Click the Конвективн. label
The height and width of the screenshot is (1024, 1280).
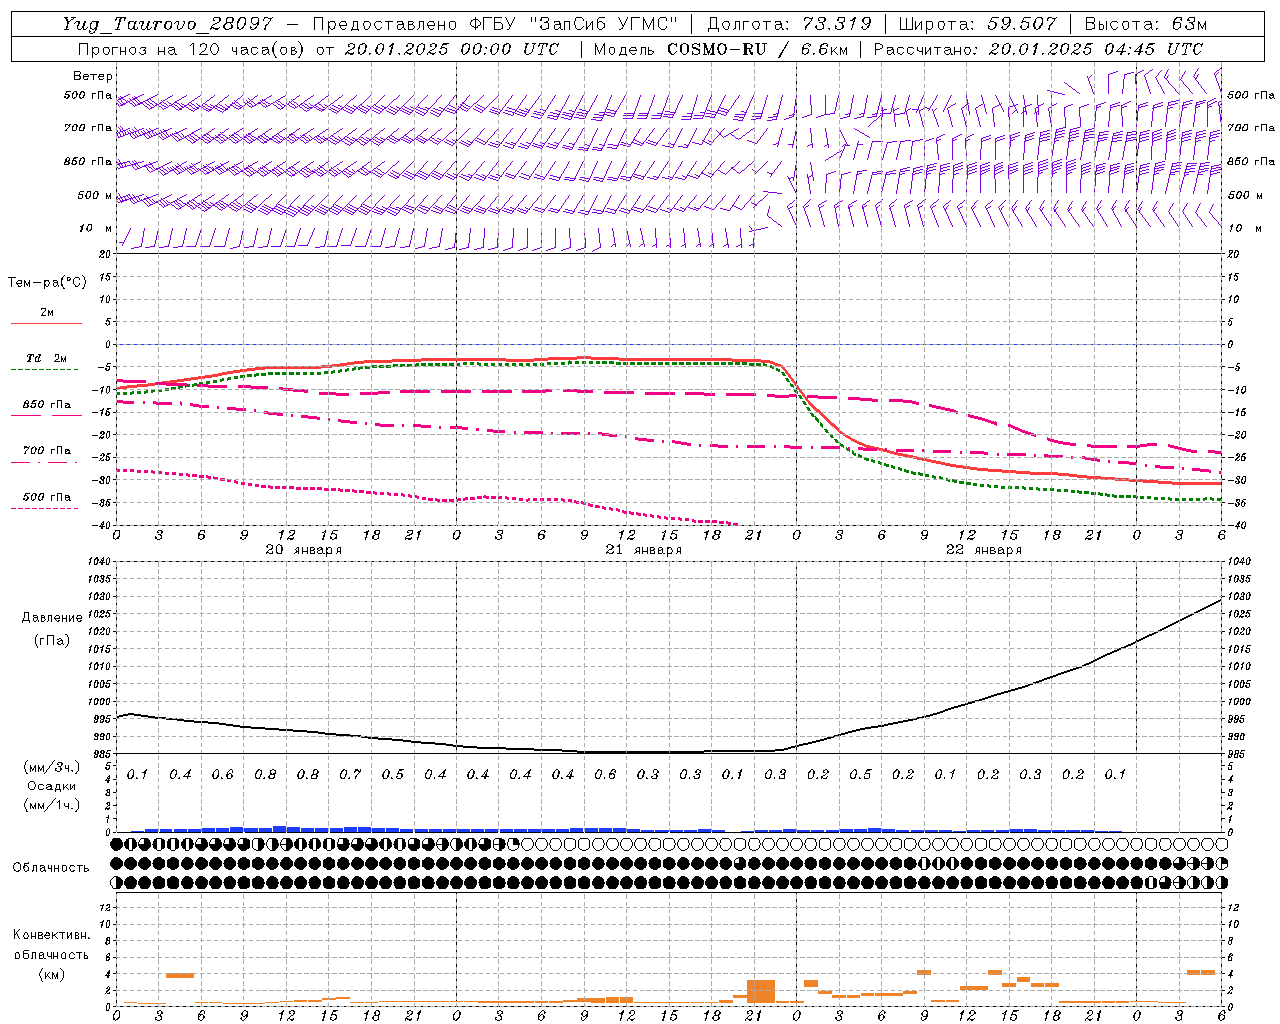tap(52, 935)
